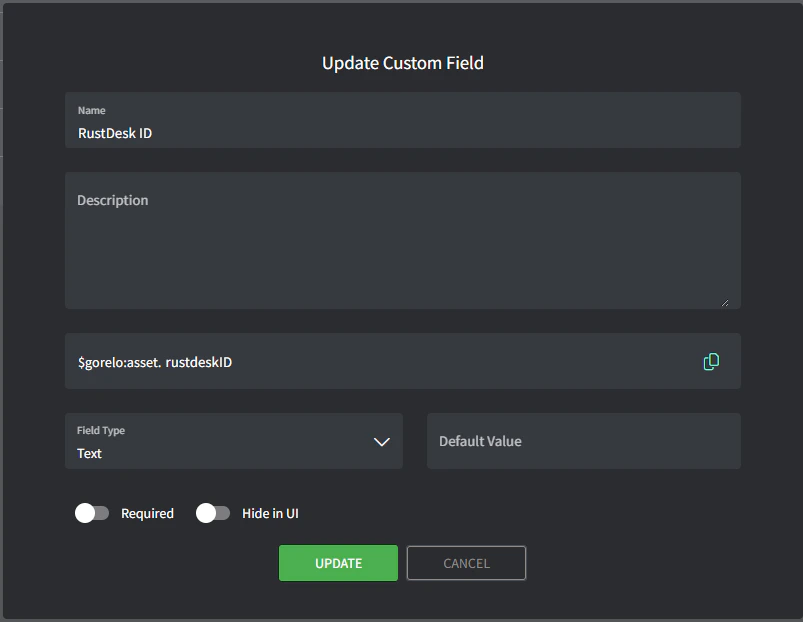Enable the Hide in UI switch
This screenshot has width=803, height=622.
coord(213,513)
